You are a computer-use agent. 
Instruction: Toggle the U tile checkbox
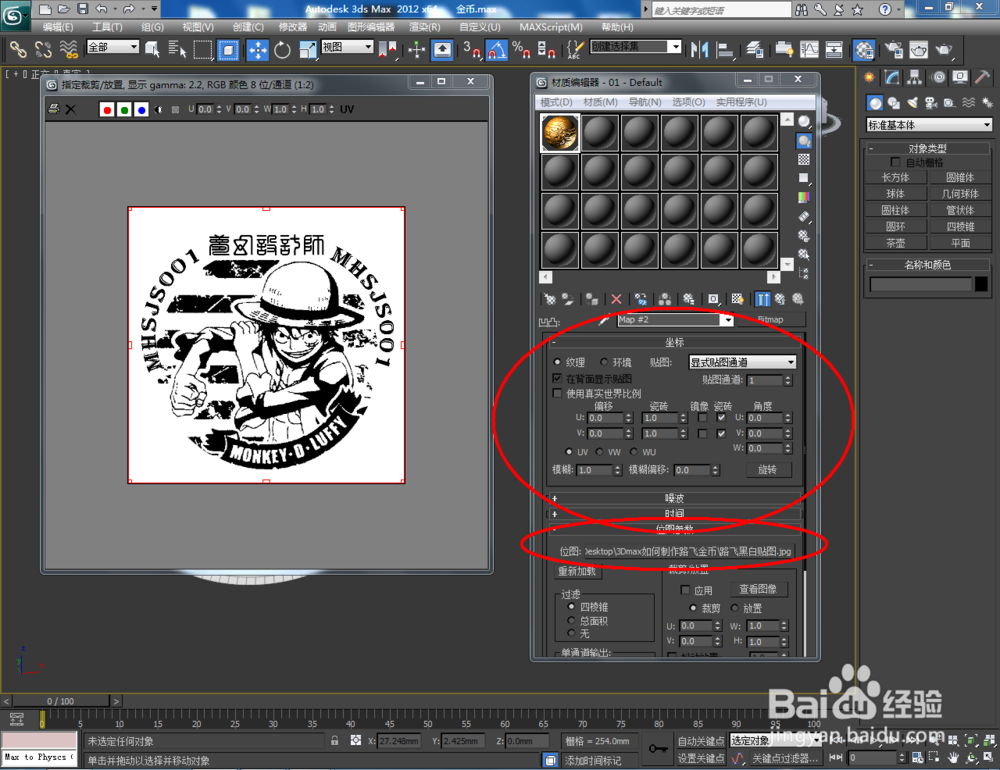pos(721,418)
